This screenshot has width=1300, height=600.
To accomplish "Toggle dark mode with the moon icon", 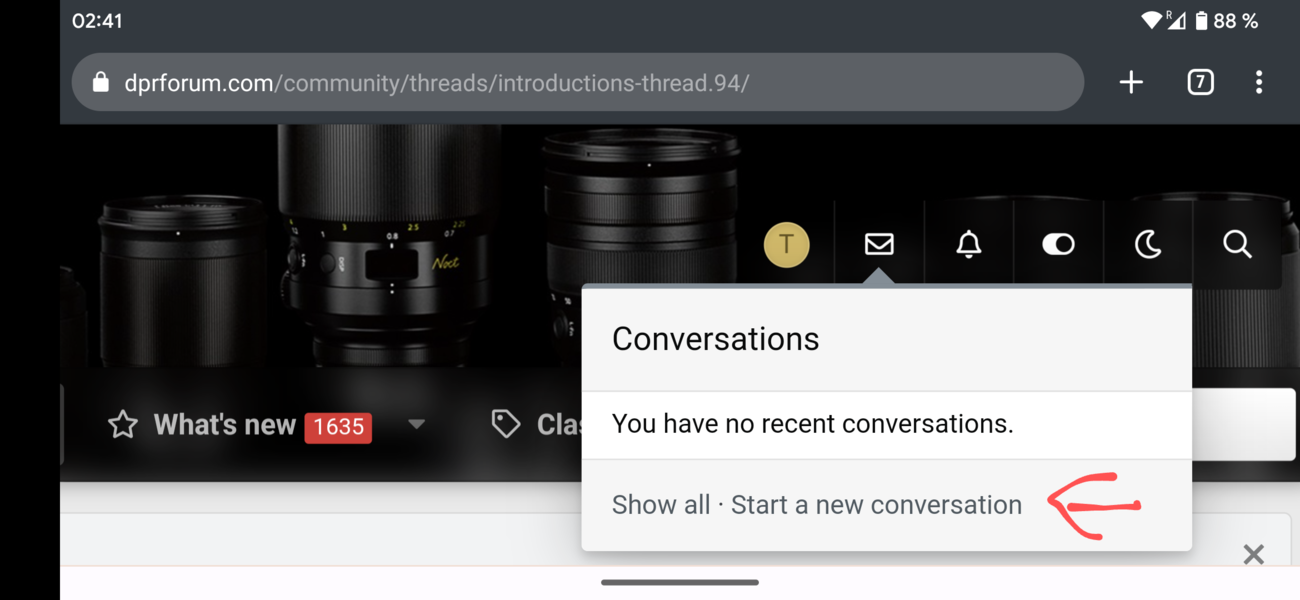I will click(x=1148, y=243).
